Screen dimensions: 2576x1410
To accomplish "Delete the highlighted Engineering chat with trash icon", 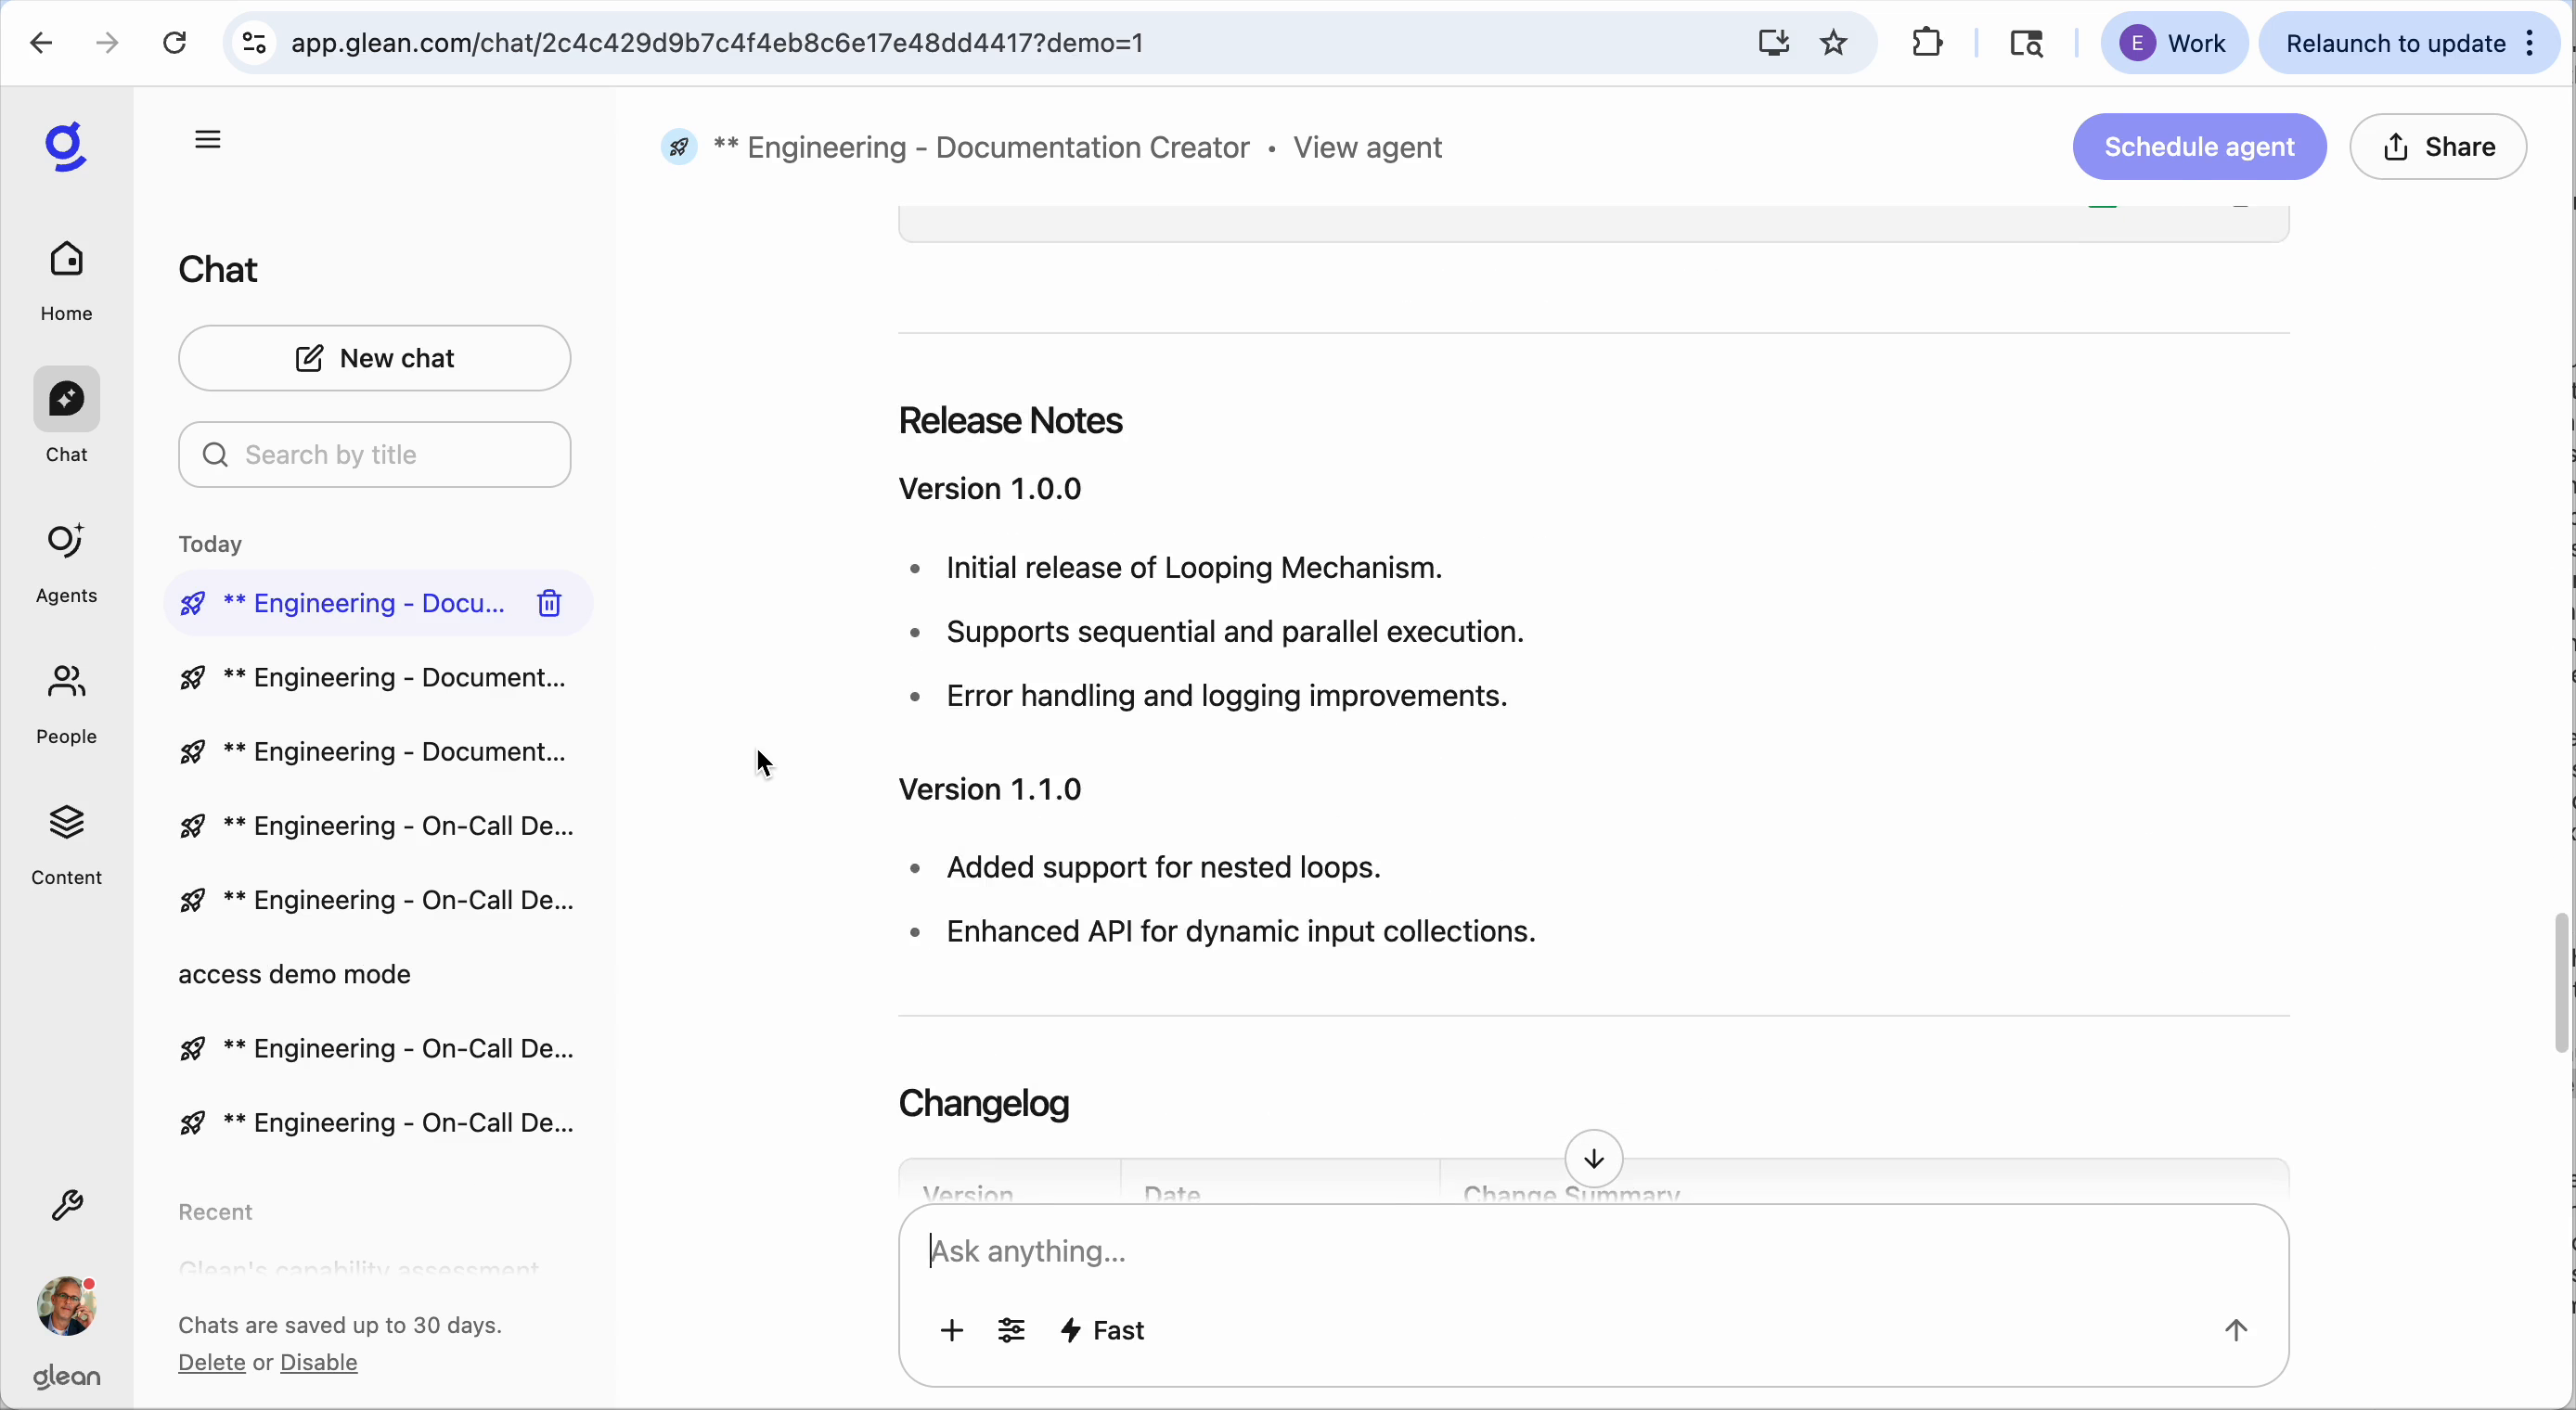I will pos(549,603).
